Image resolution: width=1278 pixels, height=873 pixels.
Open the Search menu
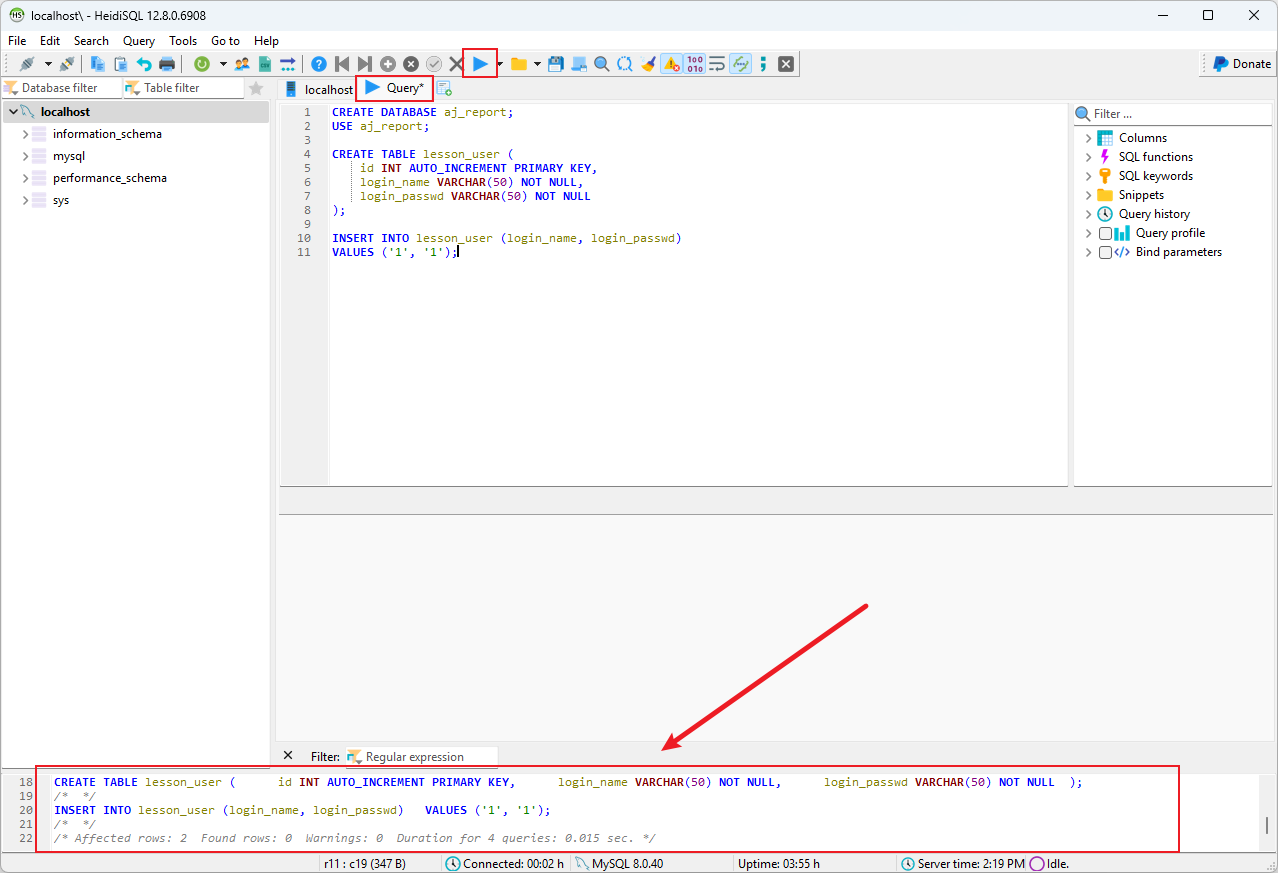pyautogui.click(x=91, y=41)
